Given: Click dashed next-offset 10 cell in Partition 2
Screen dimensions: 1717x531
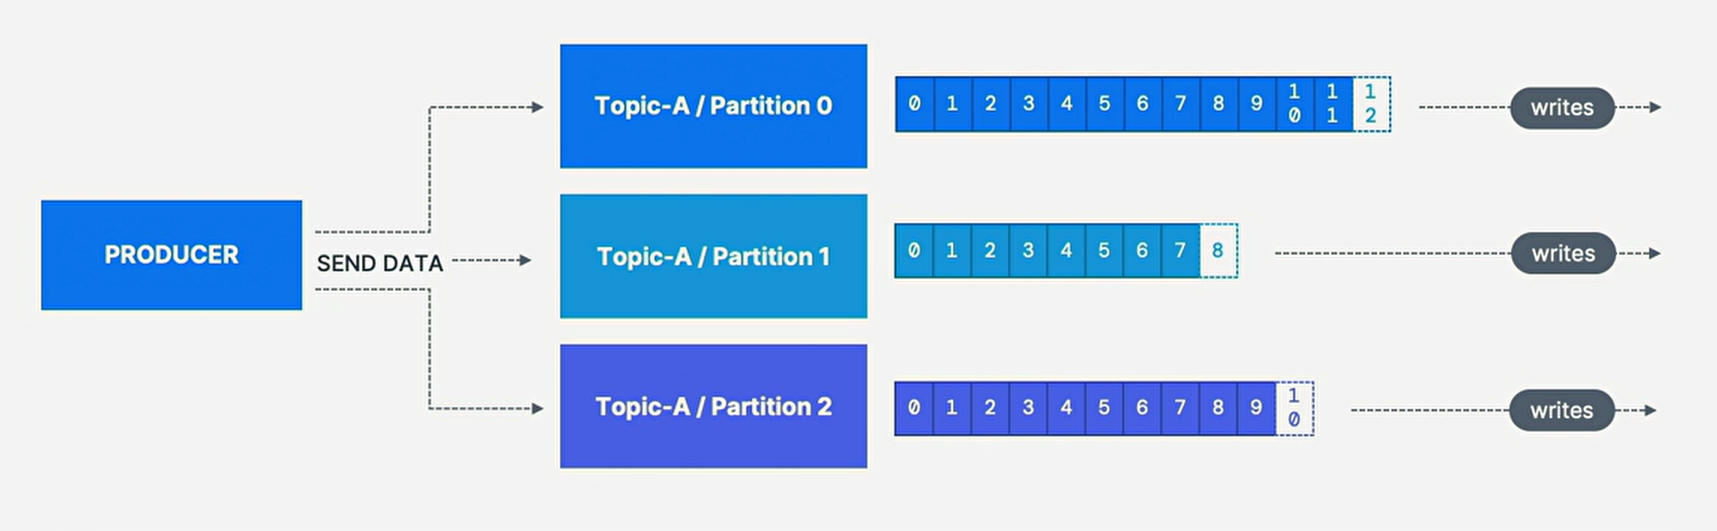Looking at the screenshot, I should click(1294, 408).
